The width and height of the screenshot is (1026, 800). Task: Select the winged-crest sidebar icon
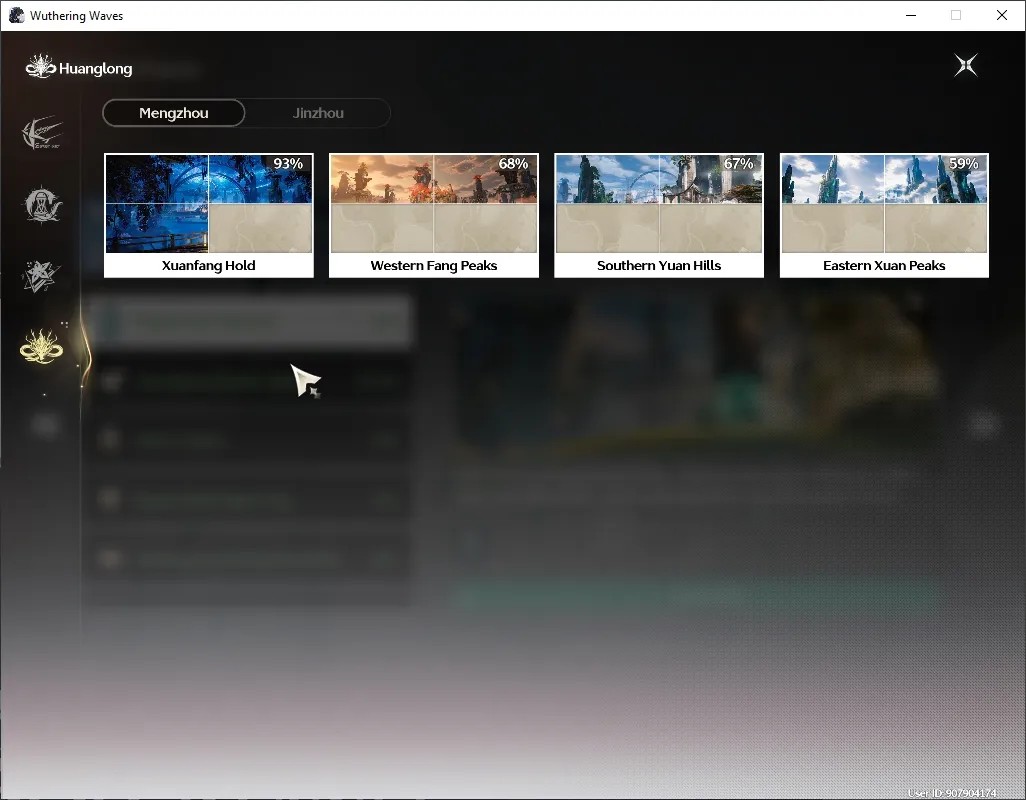pyautogui.click(x=42, y=133)
